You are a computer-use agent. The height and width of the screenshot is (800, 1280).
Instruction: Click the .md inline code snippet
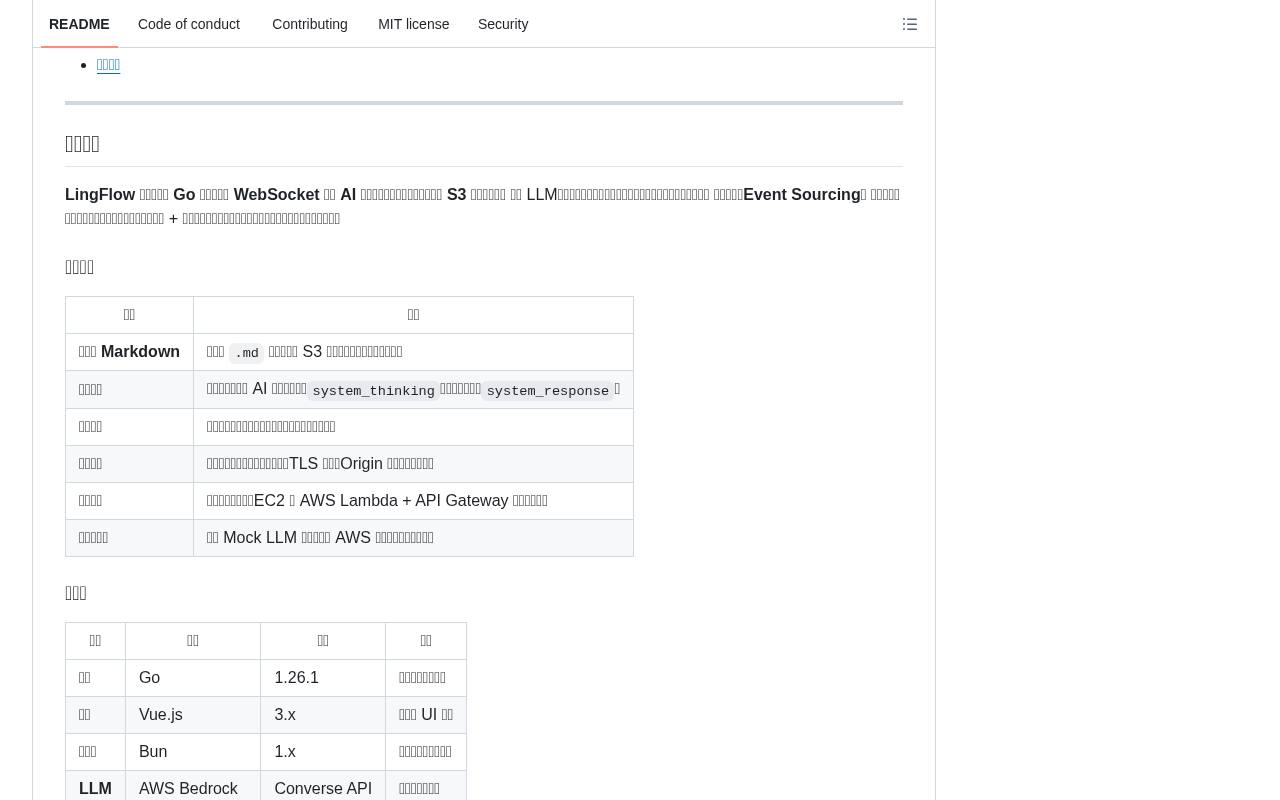tap(247, 353)
